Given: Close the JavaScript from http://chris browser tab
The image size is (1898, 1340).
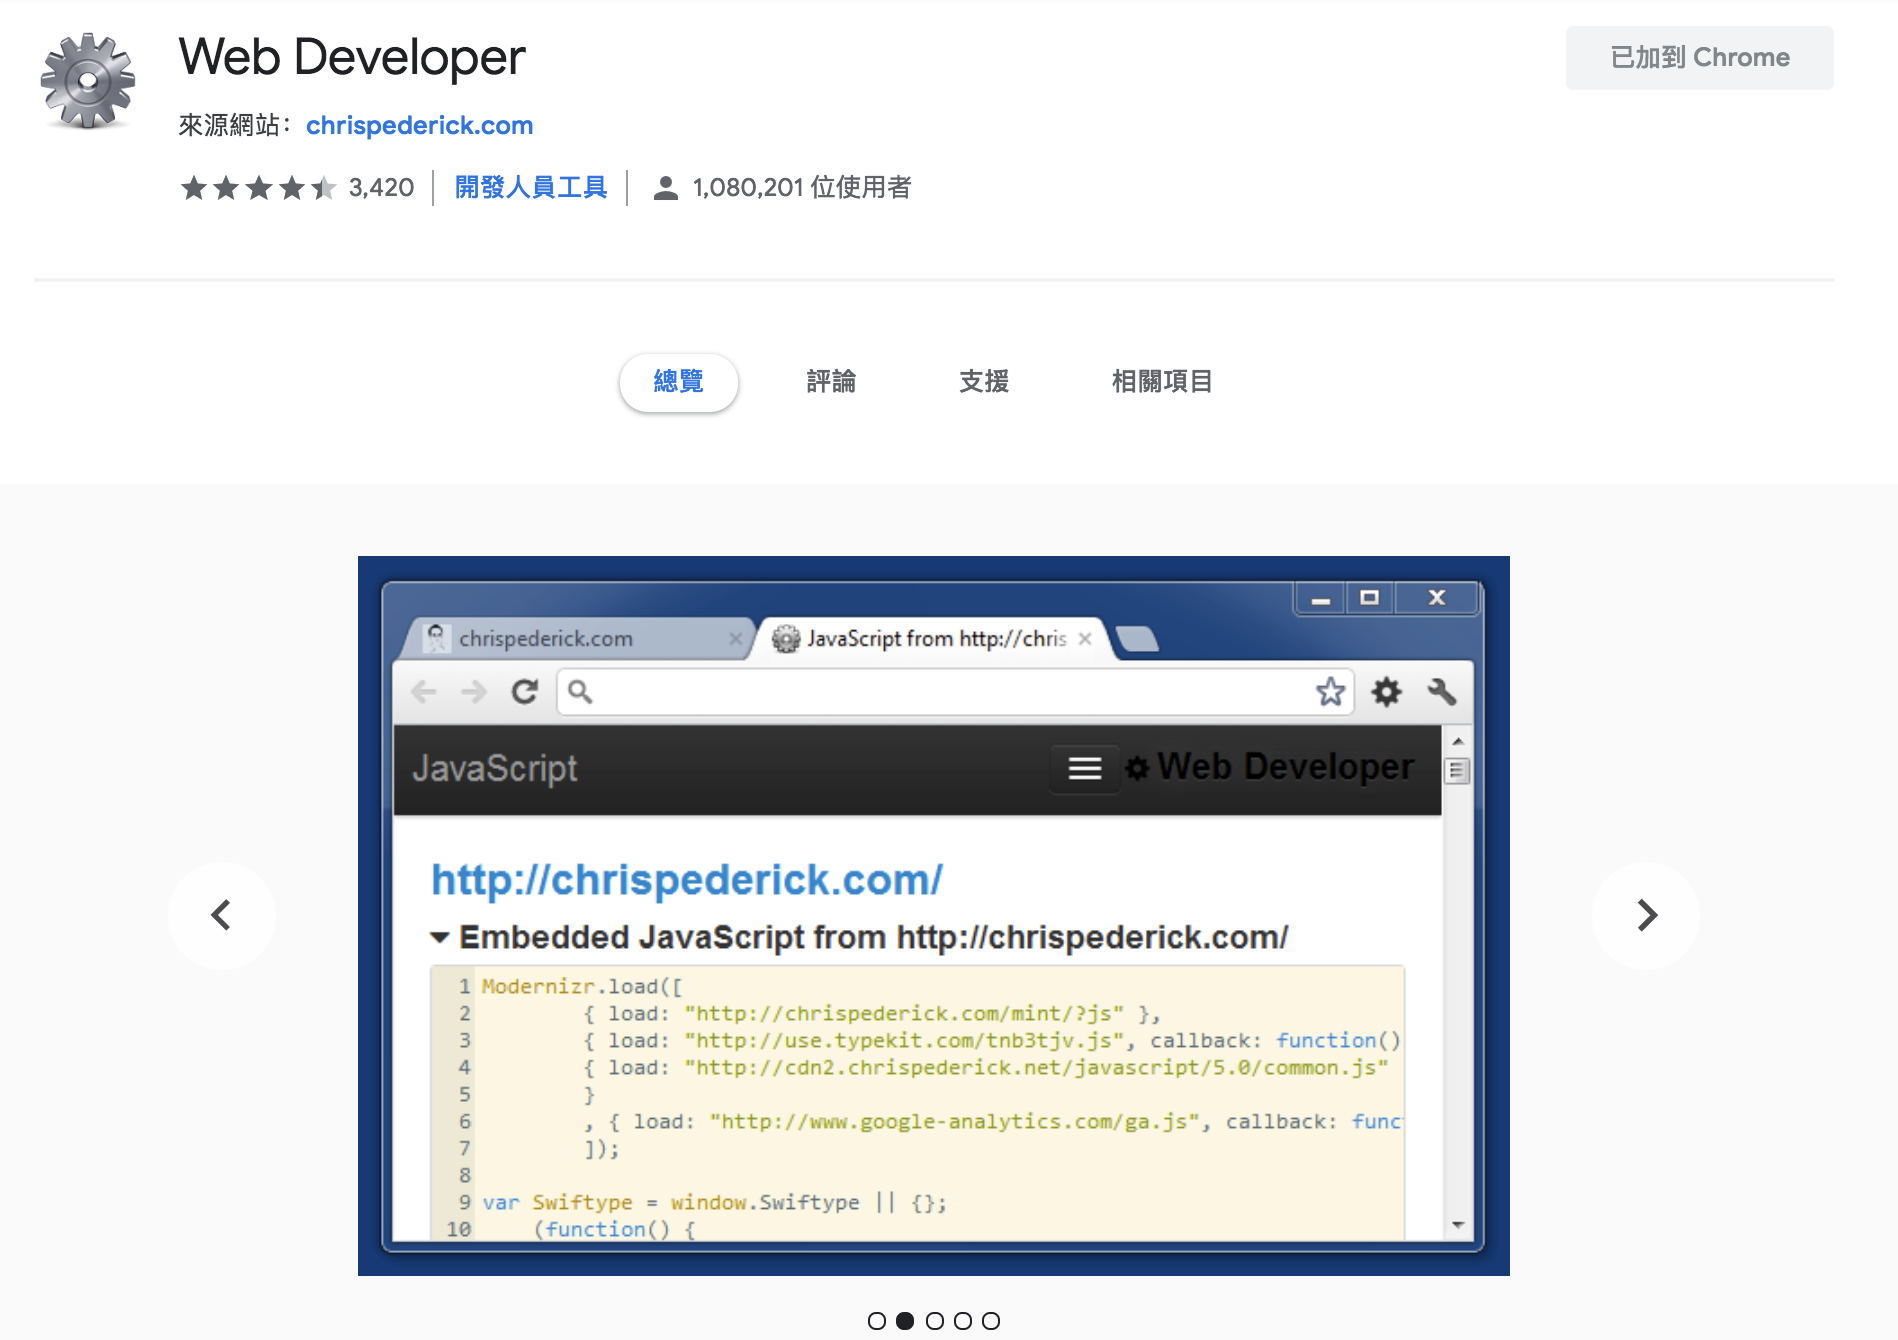Looking at the screenshot, I should (x=1085, y=639).
